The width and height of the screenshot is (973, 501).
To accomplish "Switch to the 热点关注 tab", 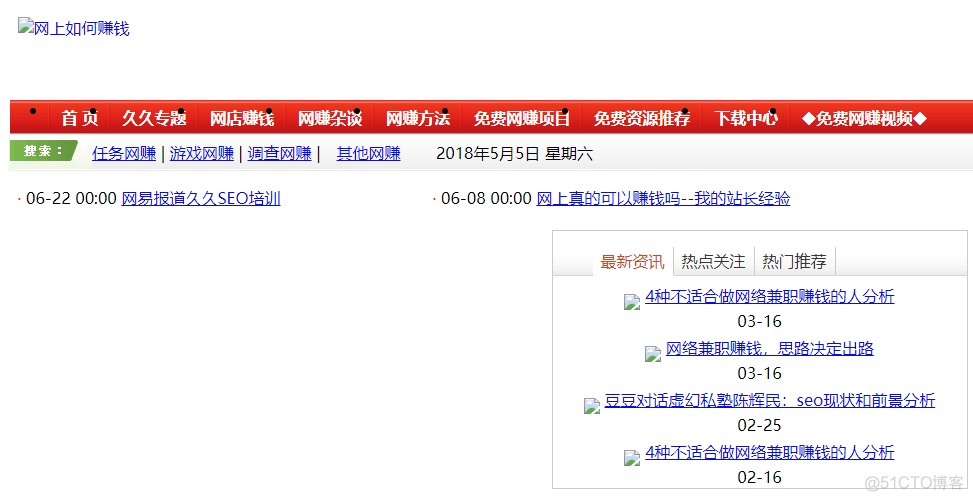I will [713, 262].
